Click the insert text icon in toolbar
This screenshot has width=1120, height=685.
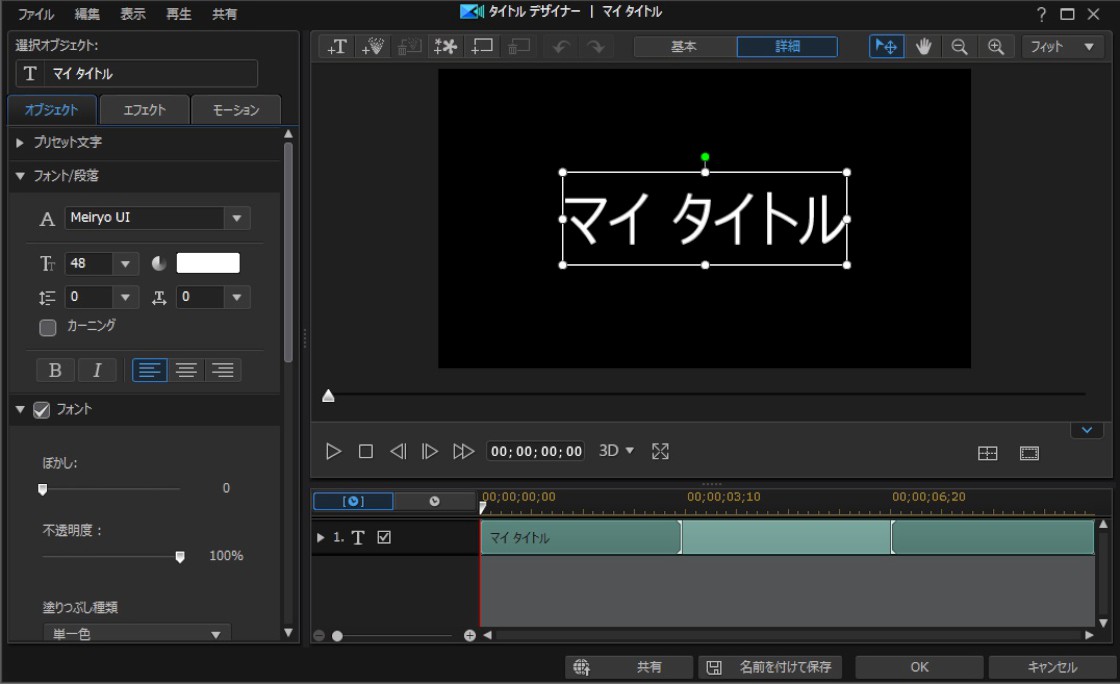pos(338,47)
